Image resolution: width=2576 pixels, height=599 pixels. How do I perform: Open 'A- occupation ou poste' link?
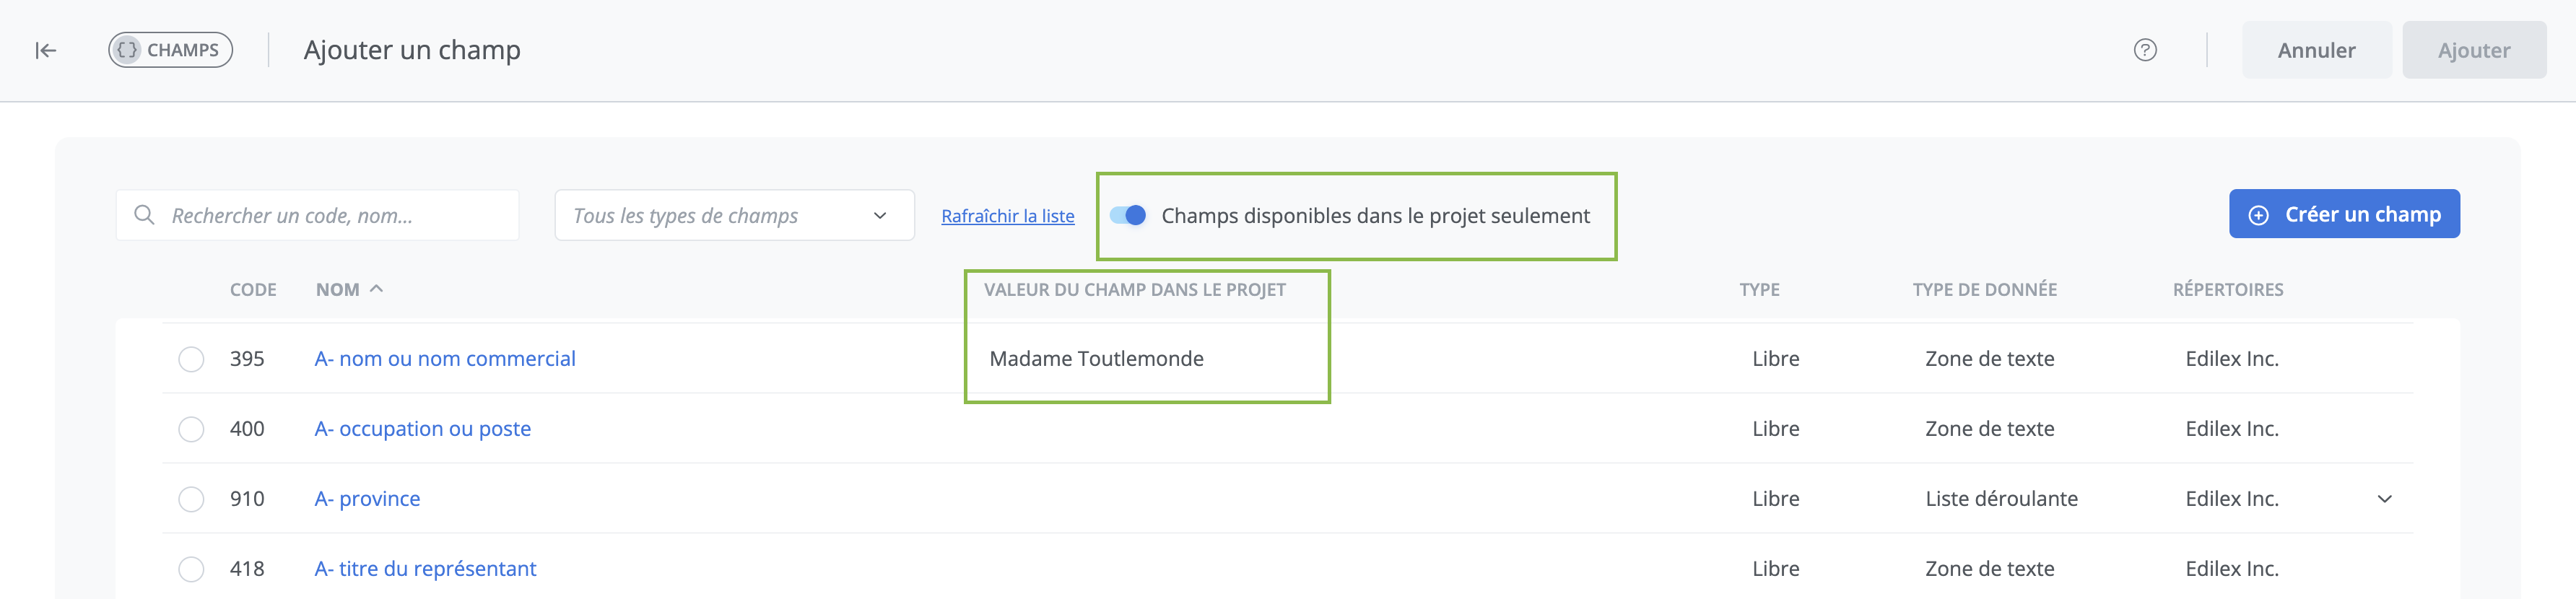422,429
